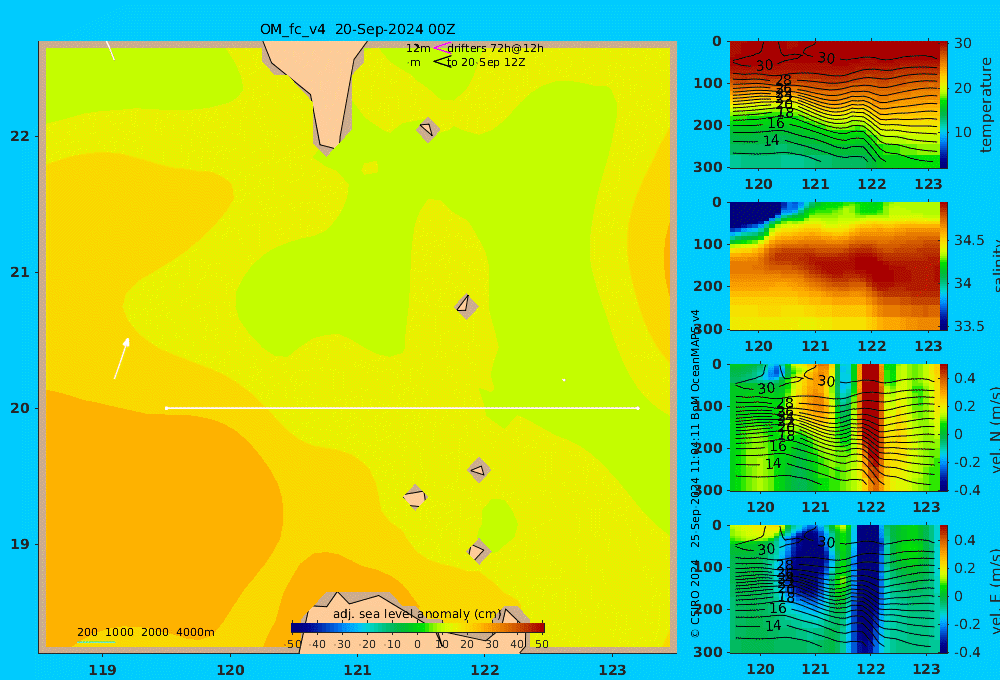The width and height of the screenshot is (1000, 680).
Task: Click the '12m' legend label
Action: 418,48
